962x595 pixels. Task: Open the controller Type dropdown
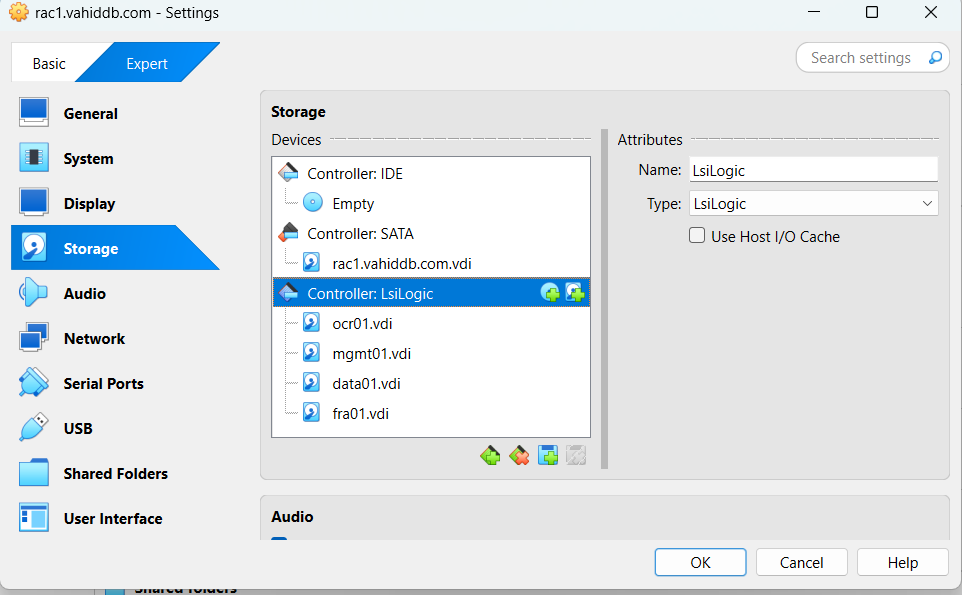tap(812, 204)
